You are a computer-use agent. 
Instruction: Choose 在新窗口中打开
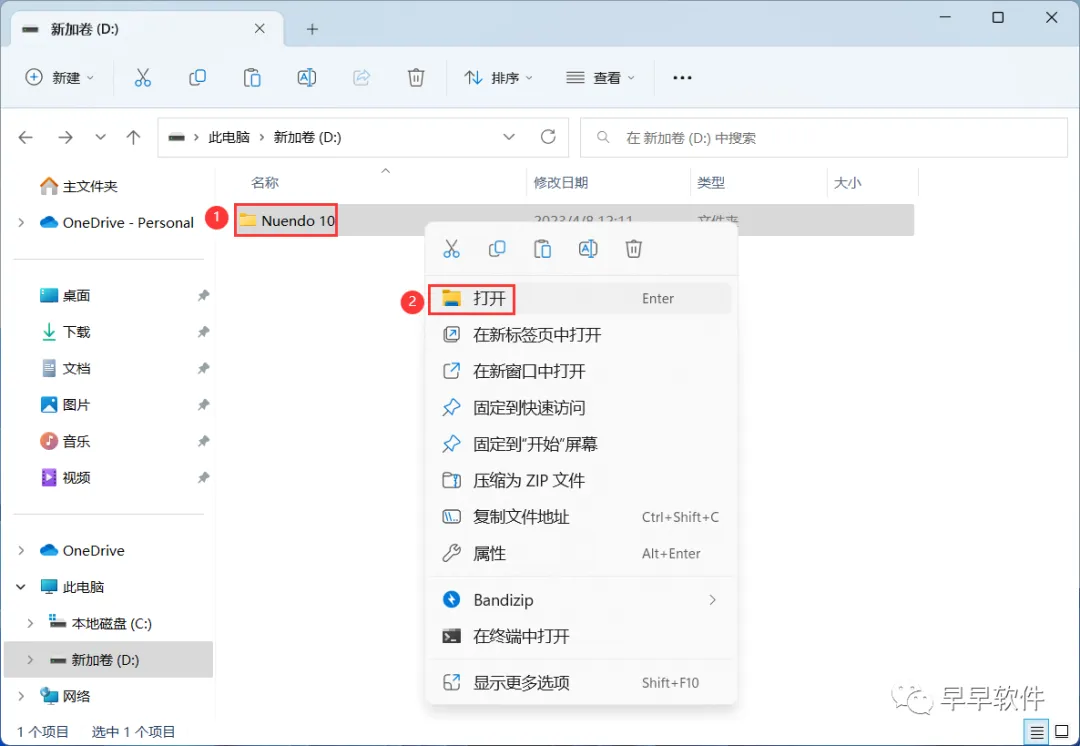click(x=581, y=371)
